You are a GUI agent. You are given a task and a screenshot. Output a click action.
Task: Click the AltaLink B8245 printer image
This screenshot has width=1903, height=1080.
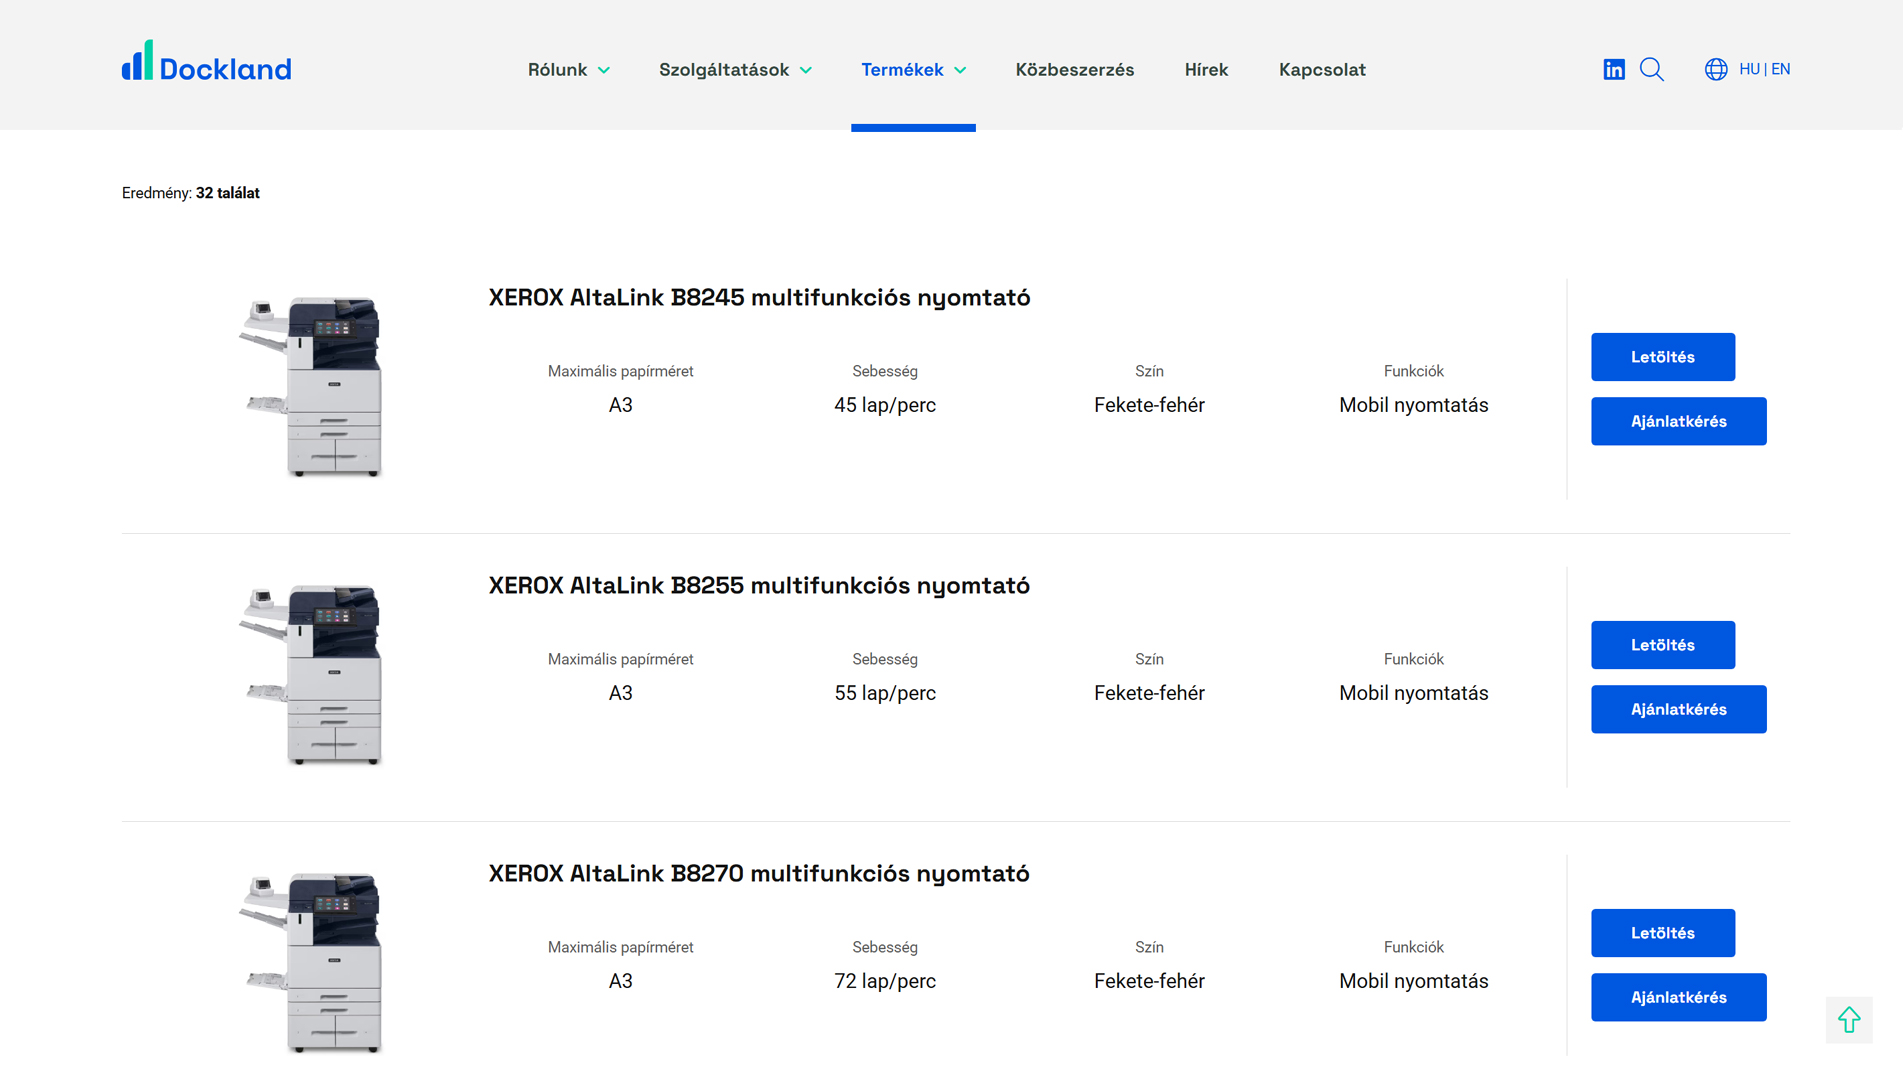(x=311, y=387)
